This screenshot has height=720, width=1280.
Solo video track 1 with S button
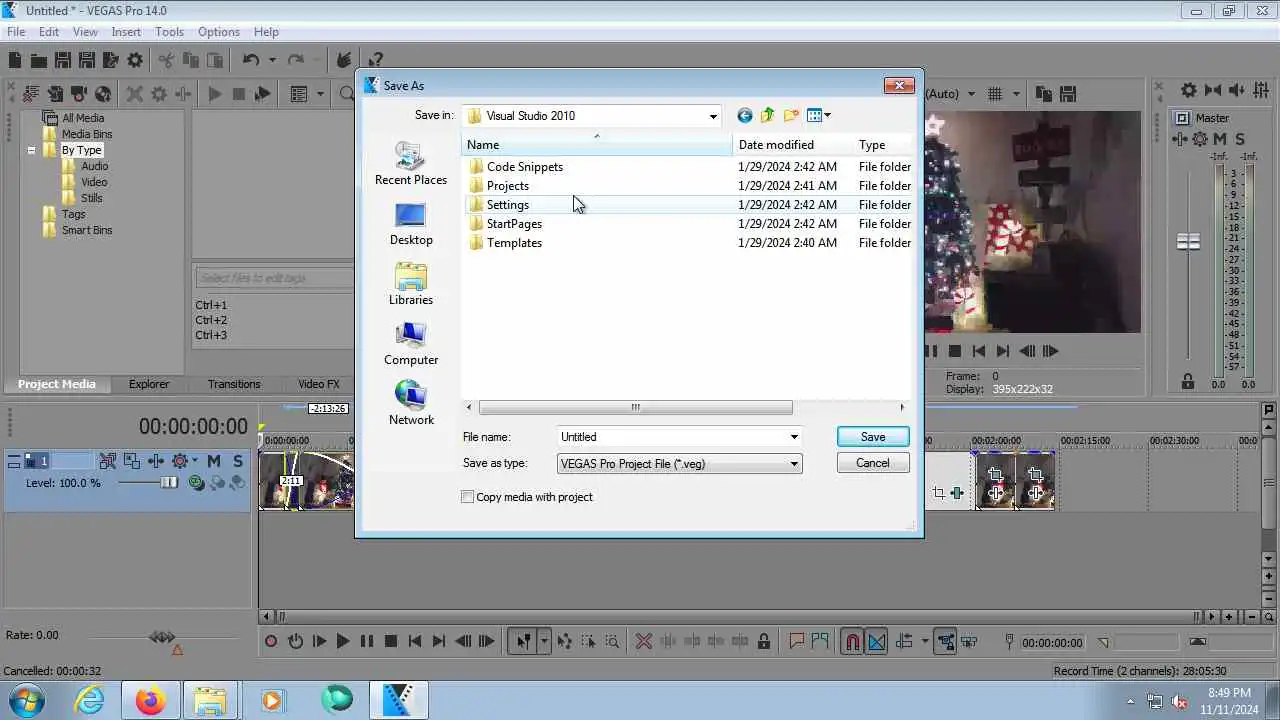pos(238,461)
